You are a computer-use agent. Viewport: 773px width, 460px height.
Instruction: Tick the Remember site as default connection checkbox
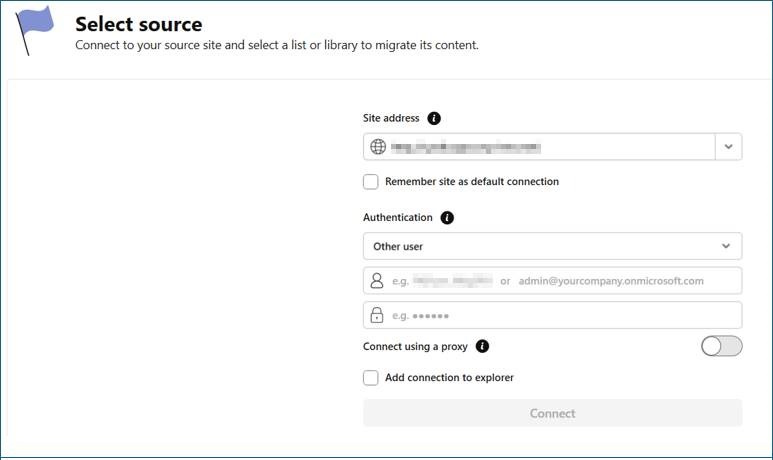371,182
